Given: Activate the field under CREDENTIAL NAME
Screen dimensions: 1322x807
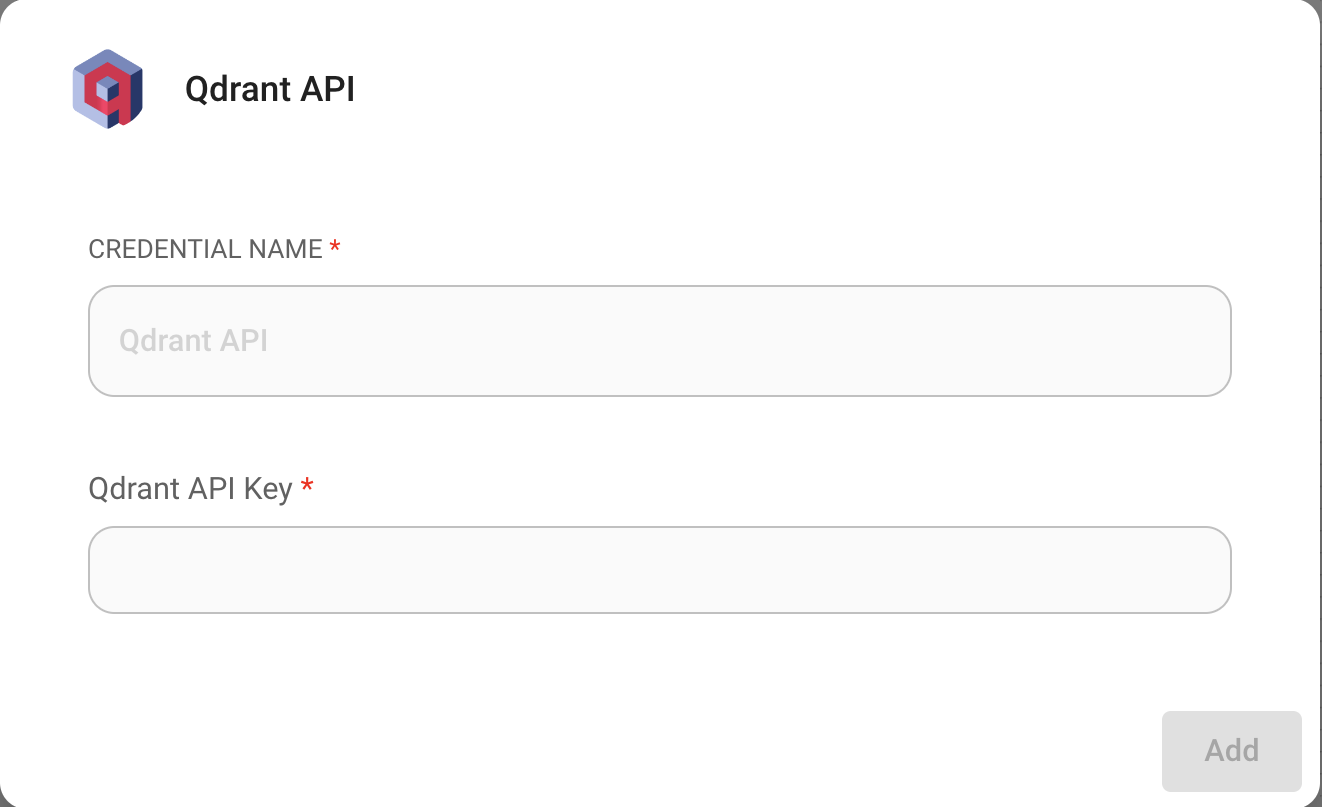Looking at the screenshot, I should 659,341.
